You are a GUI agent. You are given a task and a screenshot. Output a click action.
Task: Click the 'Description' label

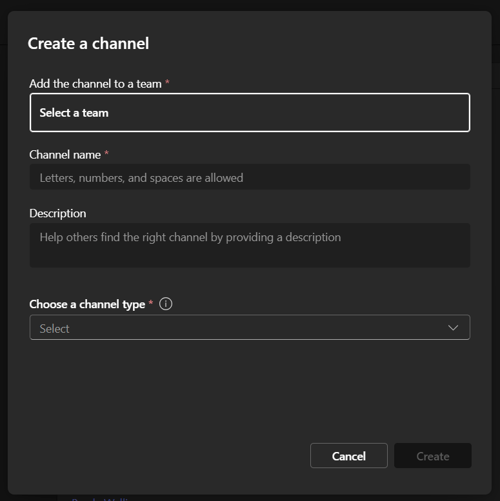[58, 214]
